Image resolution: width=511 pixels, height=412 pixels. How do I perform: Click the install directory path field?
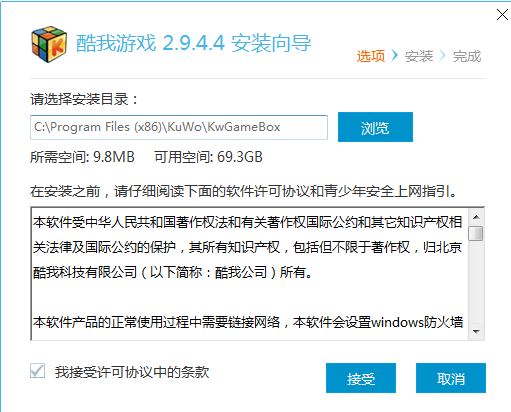pos(179,127)
